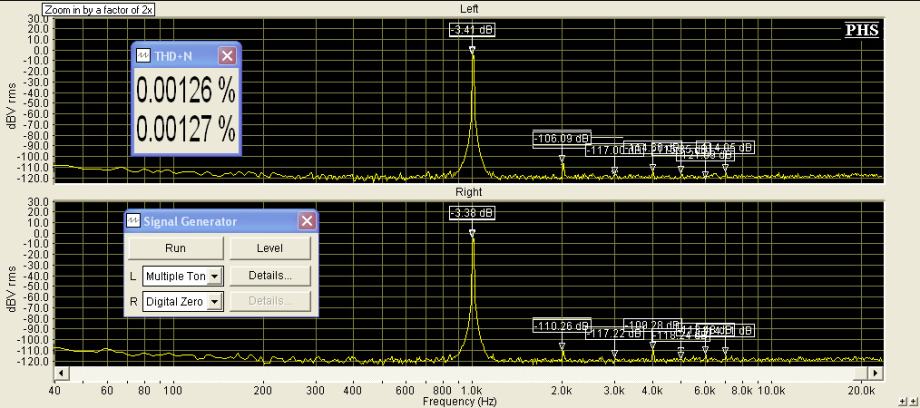This screenshot has width=920, height=408.
Task: Click the horizontal scrollbar right arrow
Action: point(875,373)
